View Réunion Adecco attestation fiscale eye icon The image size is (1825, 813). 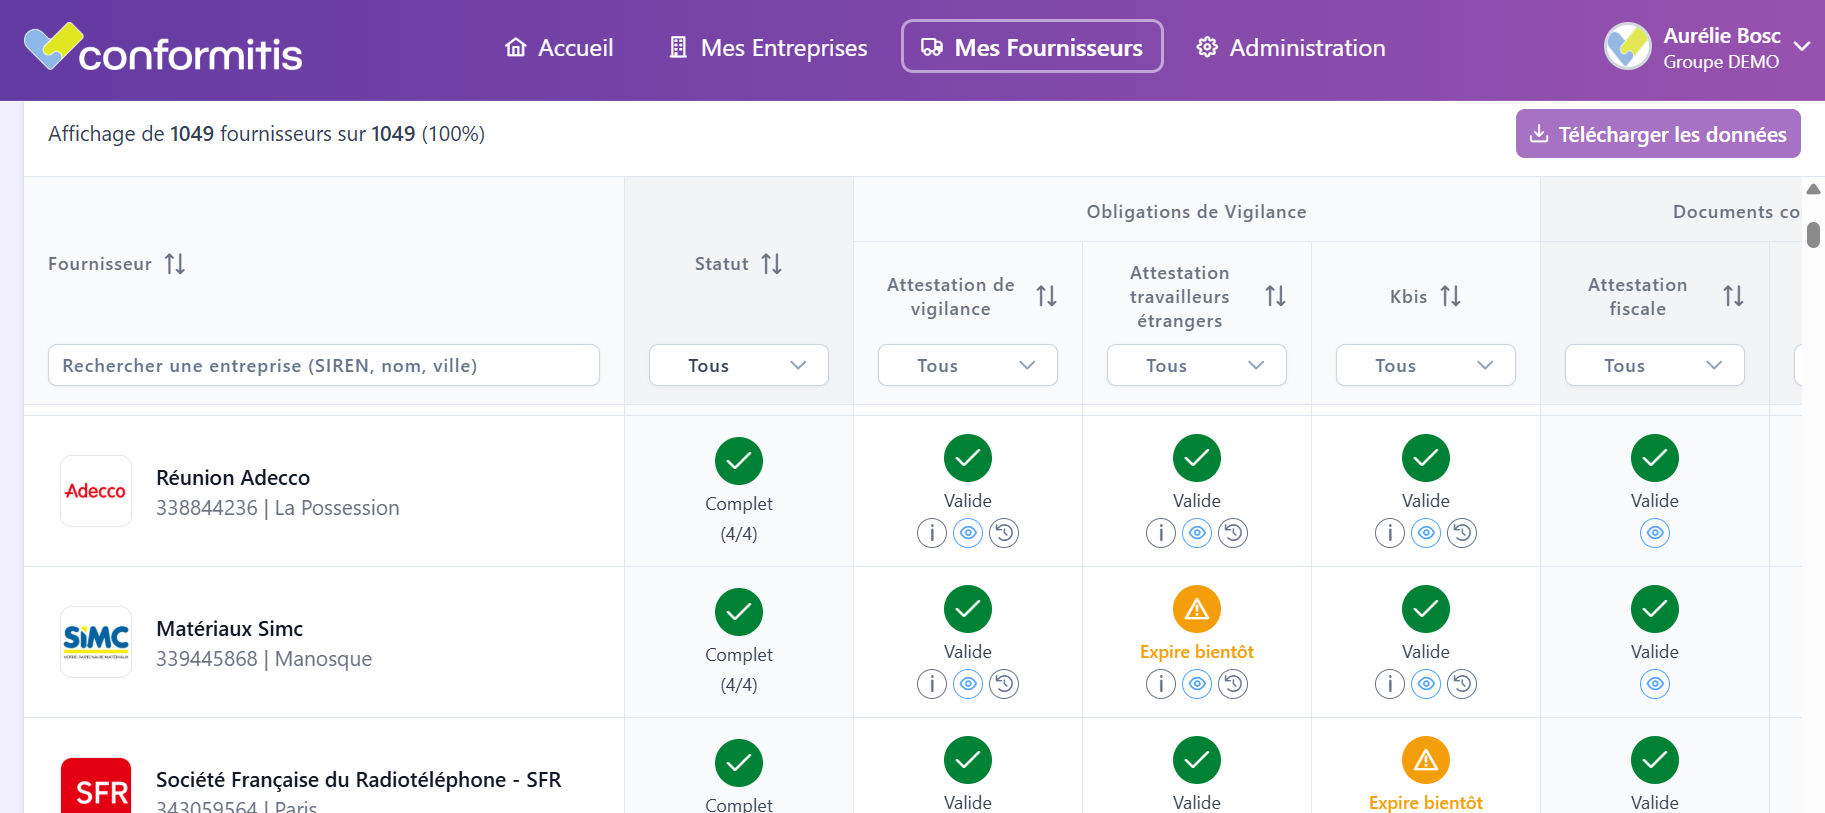(x=1655, y=533)
